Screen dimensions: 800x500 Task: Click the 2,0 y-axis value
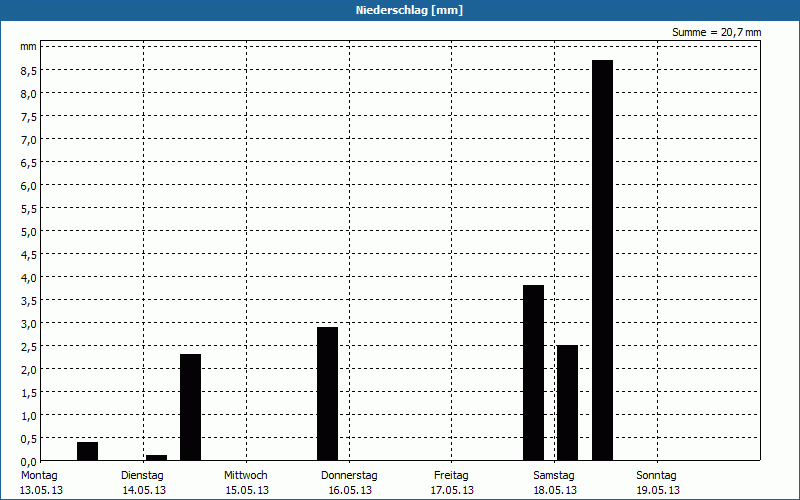pos(29,369)
